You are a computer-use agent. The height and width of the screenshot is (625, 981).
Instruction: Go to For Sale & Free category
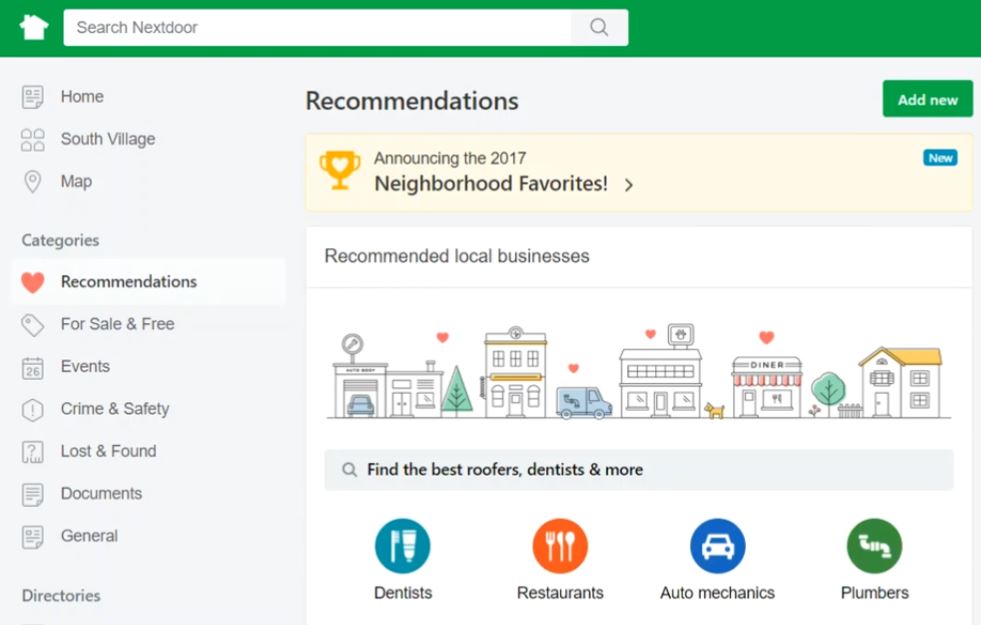117,324
